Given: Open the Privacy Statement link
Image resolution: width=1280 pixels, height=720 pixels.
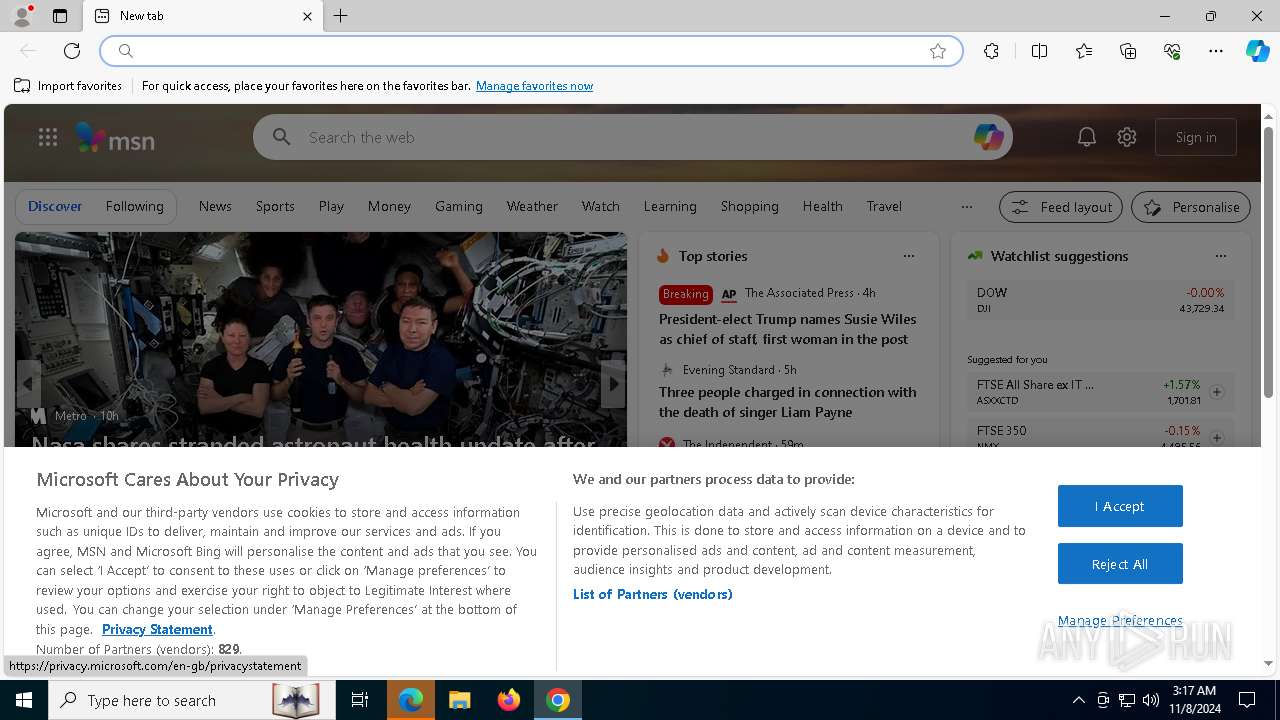Looking at the screenshot, I should click(x=157, y=629).
